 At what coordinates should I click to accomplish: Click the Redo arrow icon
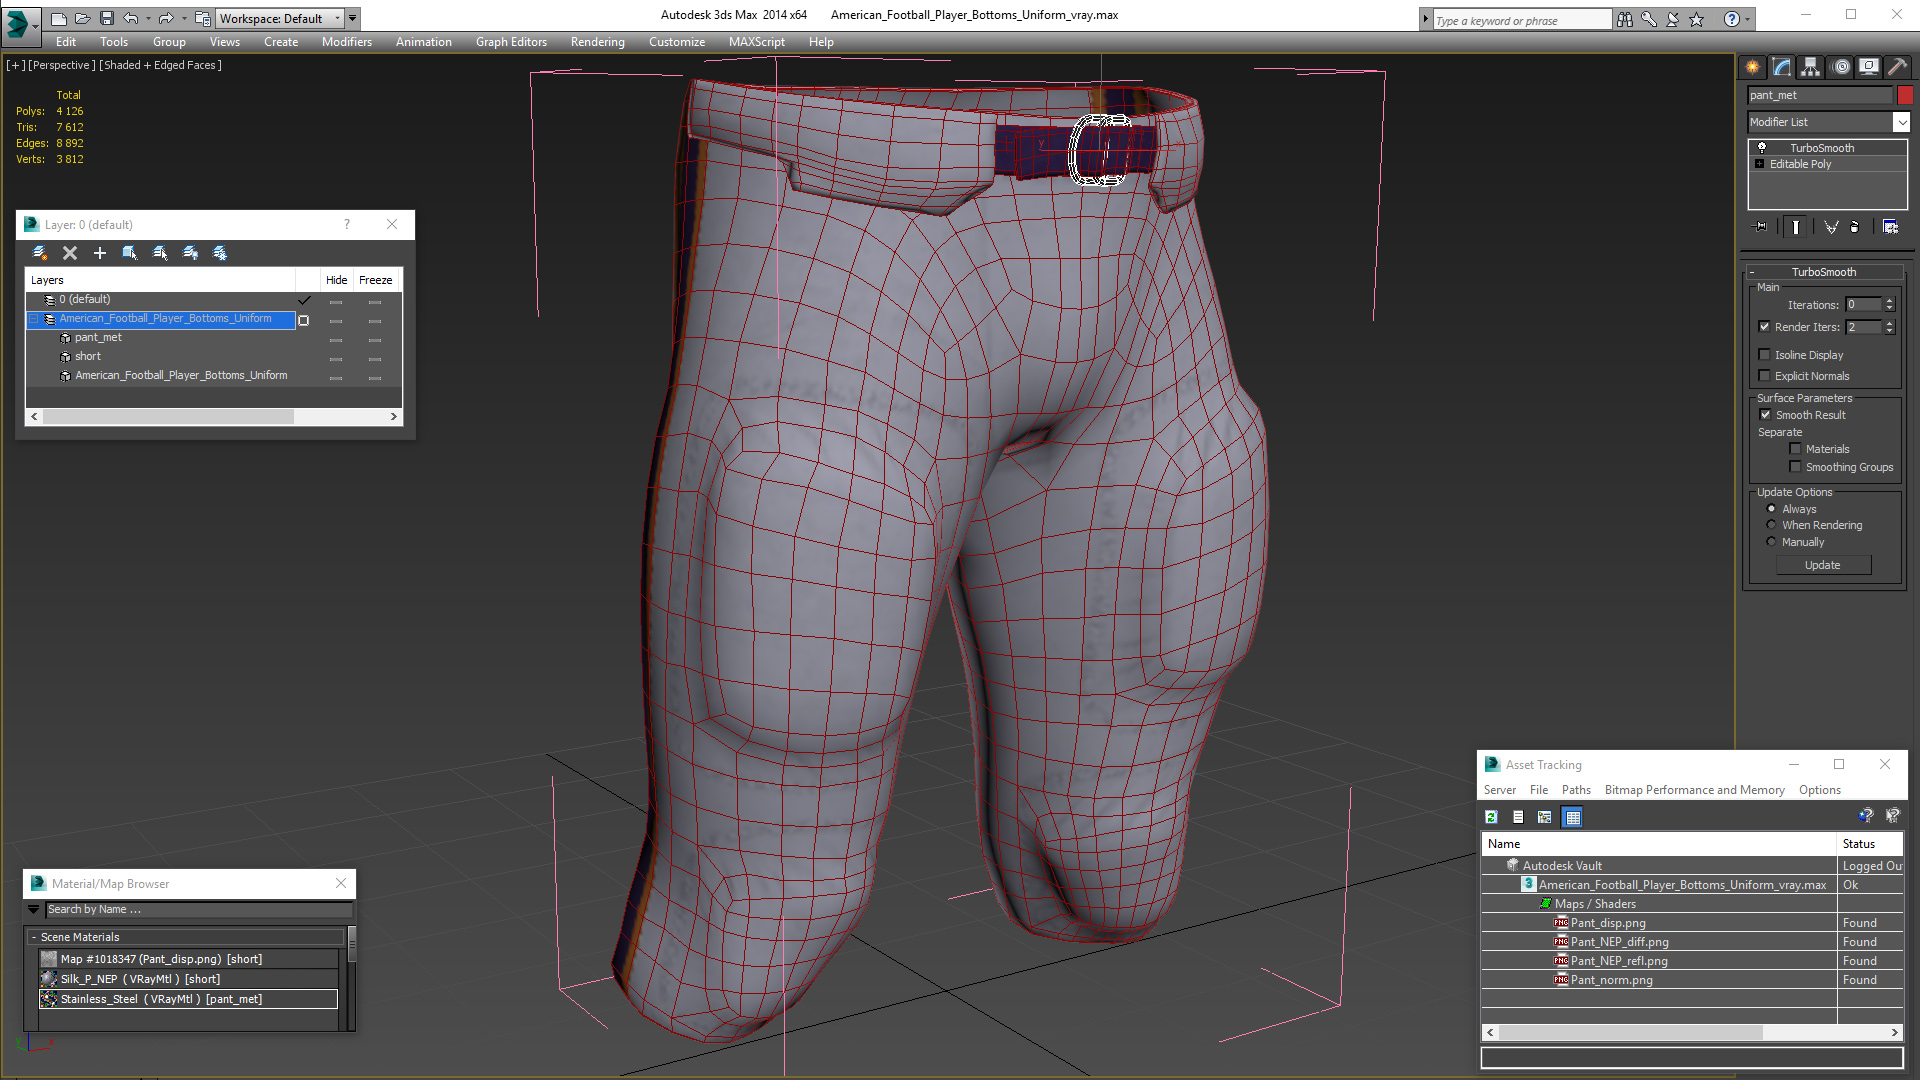[166, 18]
